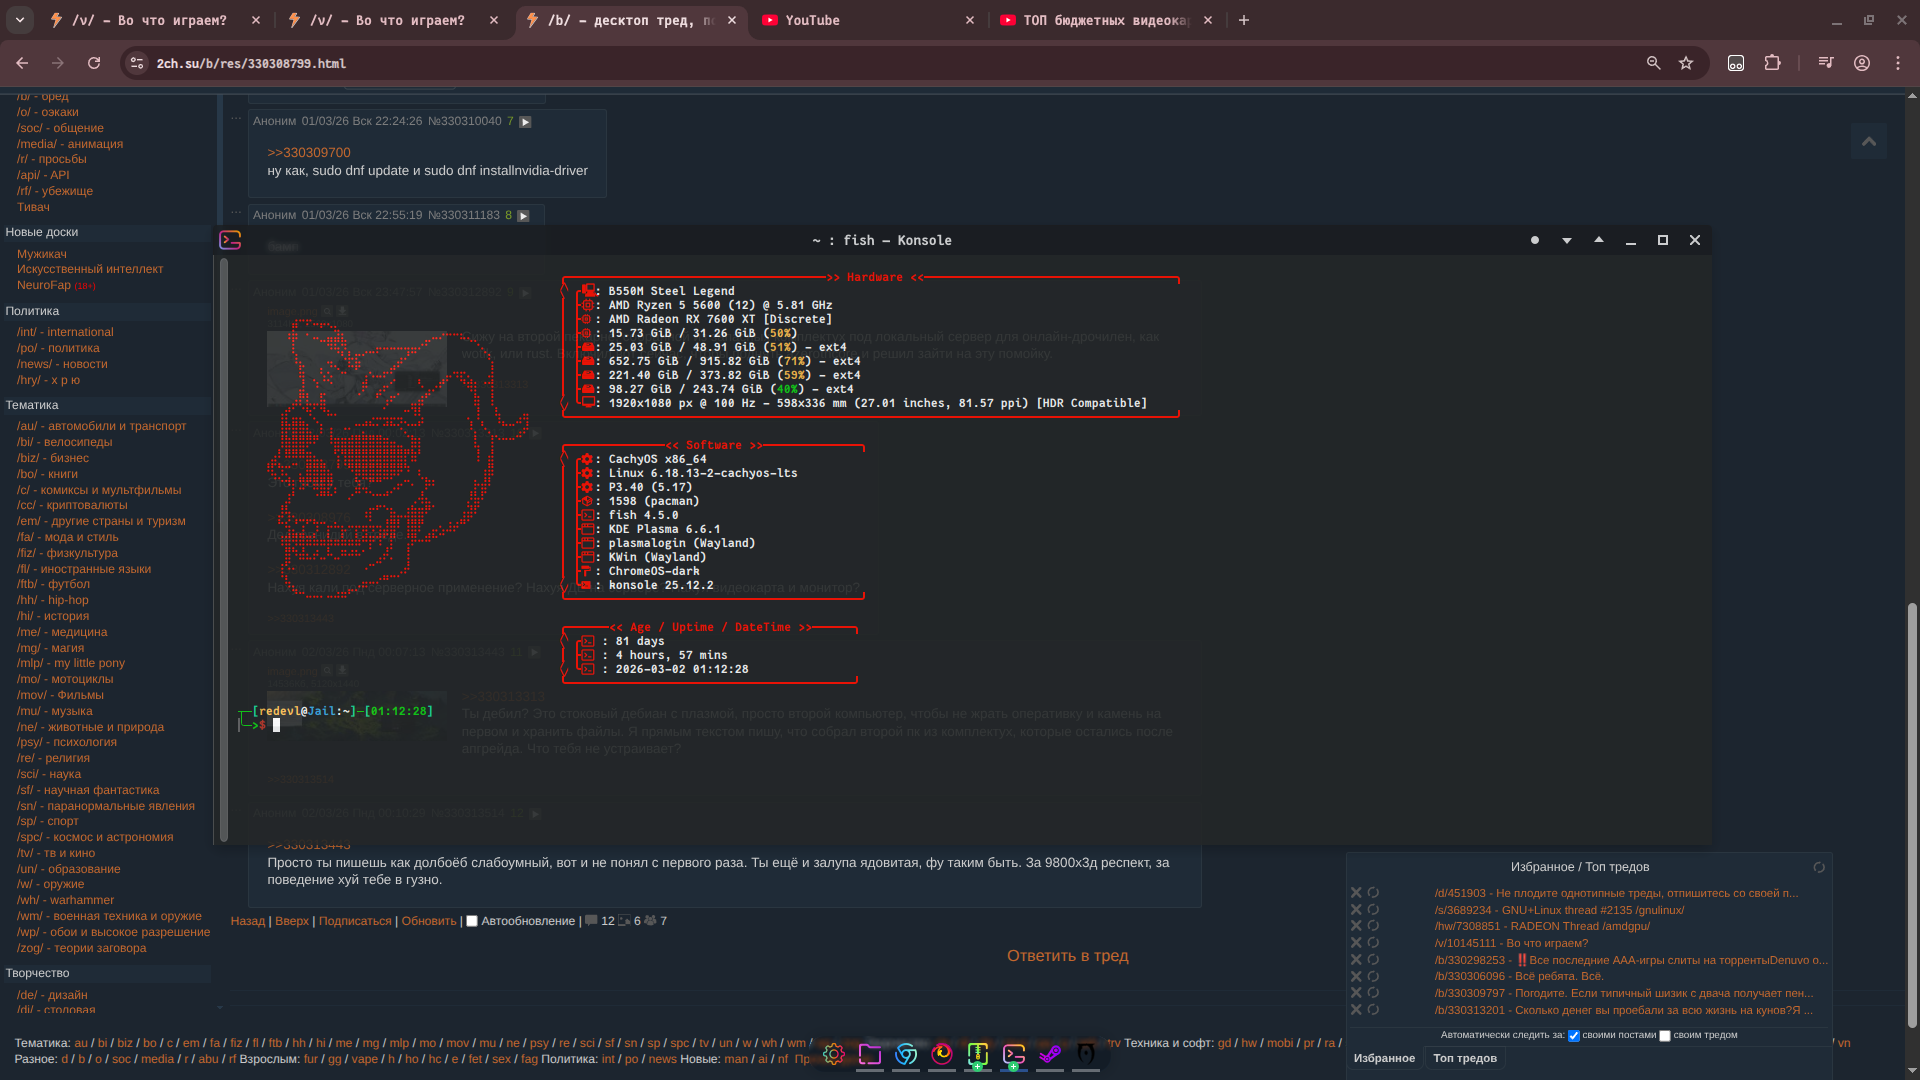Bookmark this page with the star icon
Viewport: 1920px width, 1080px height.
click(x=1686, y=63)
